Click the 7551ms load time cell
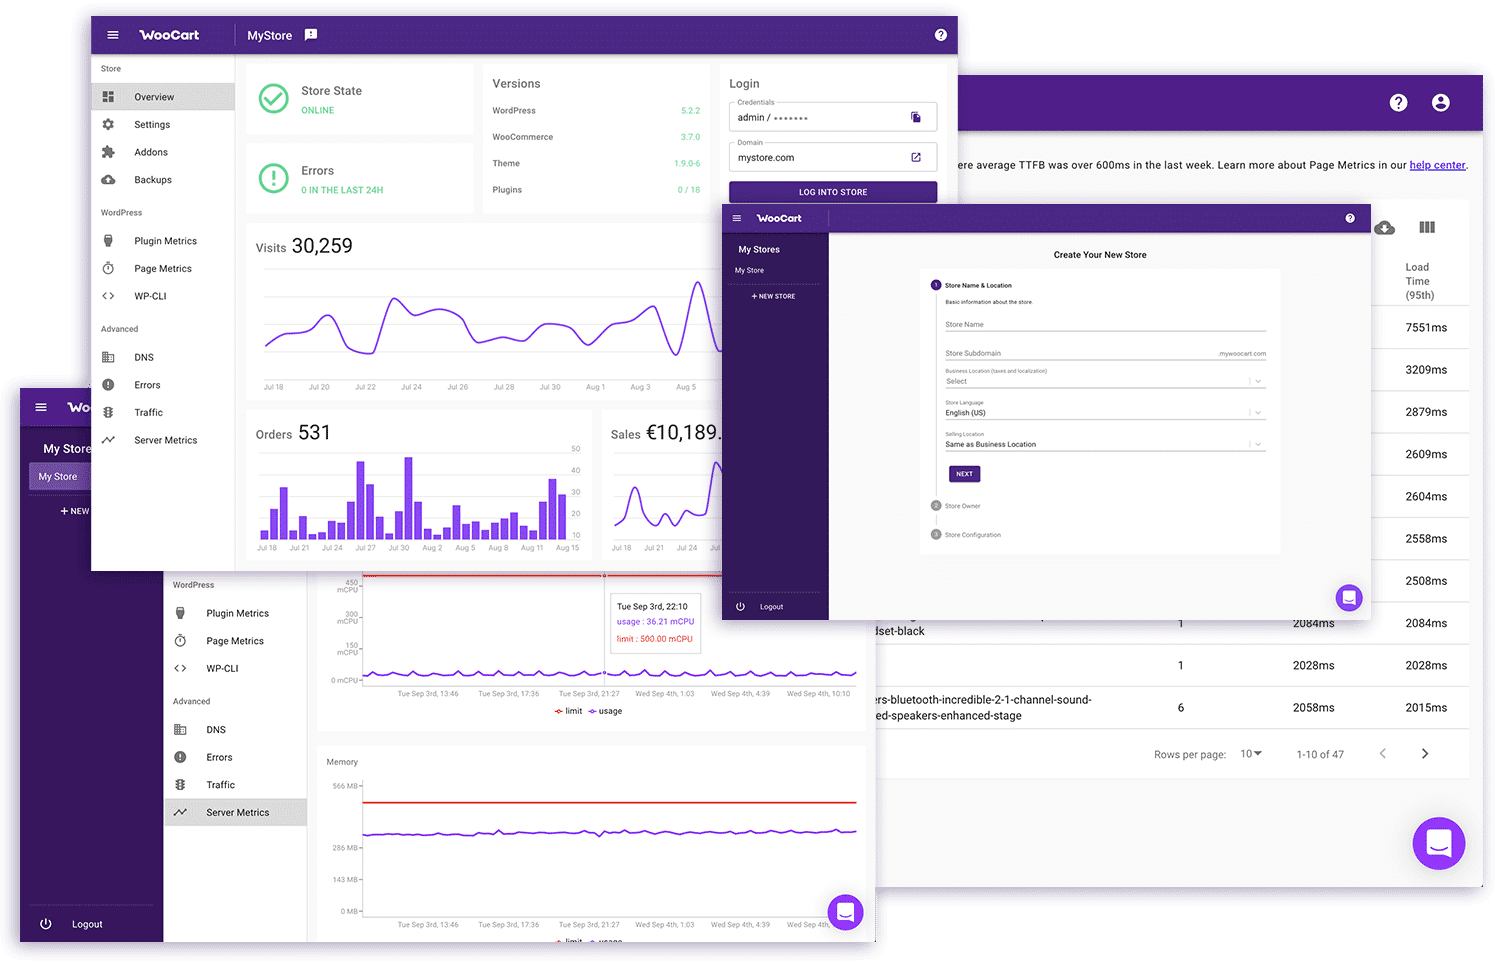1500x962 pixels. click(x=1426, y=328)
